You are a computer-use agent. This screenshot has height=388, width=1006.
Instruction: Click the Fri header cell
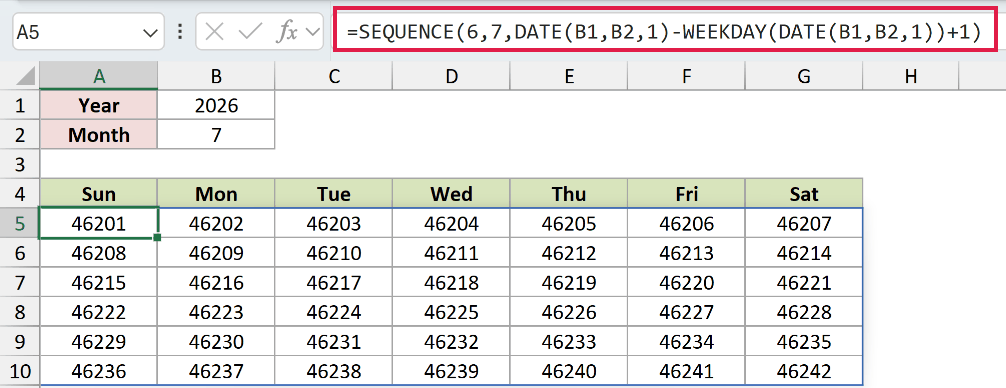[x=686, y=194]
